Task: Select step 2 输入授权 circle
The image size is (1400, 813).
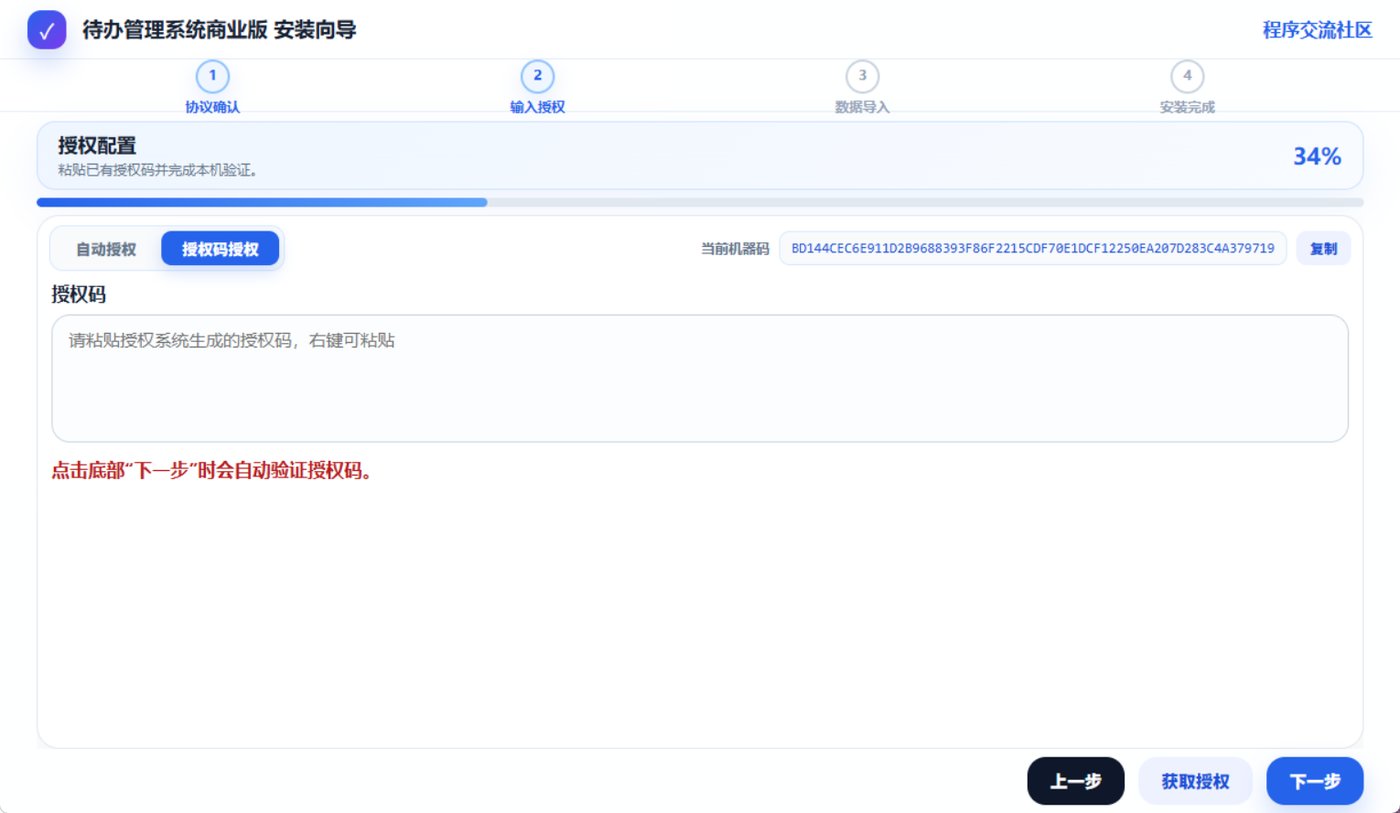Action: 537,76
